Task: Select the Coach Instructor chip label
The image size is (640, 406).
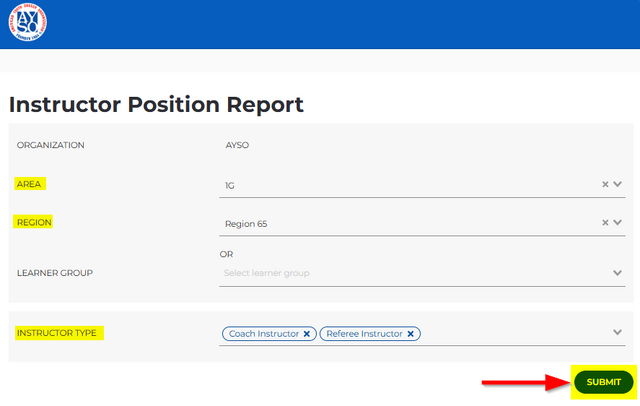Action: click(x=264, y=334)
